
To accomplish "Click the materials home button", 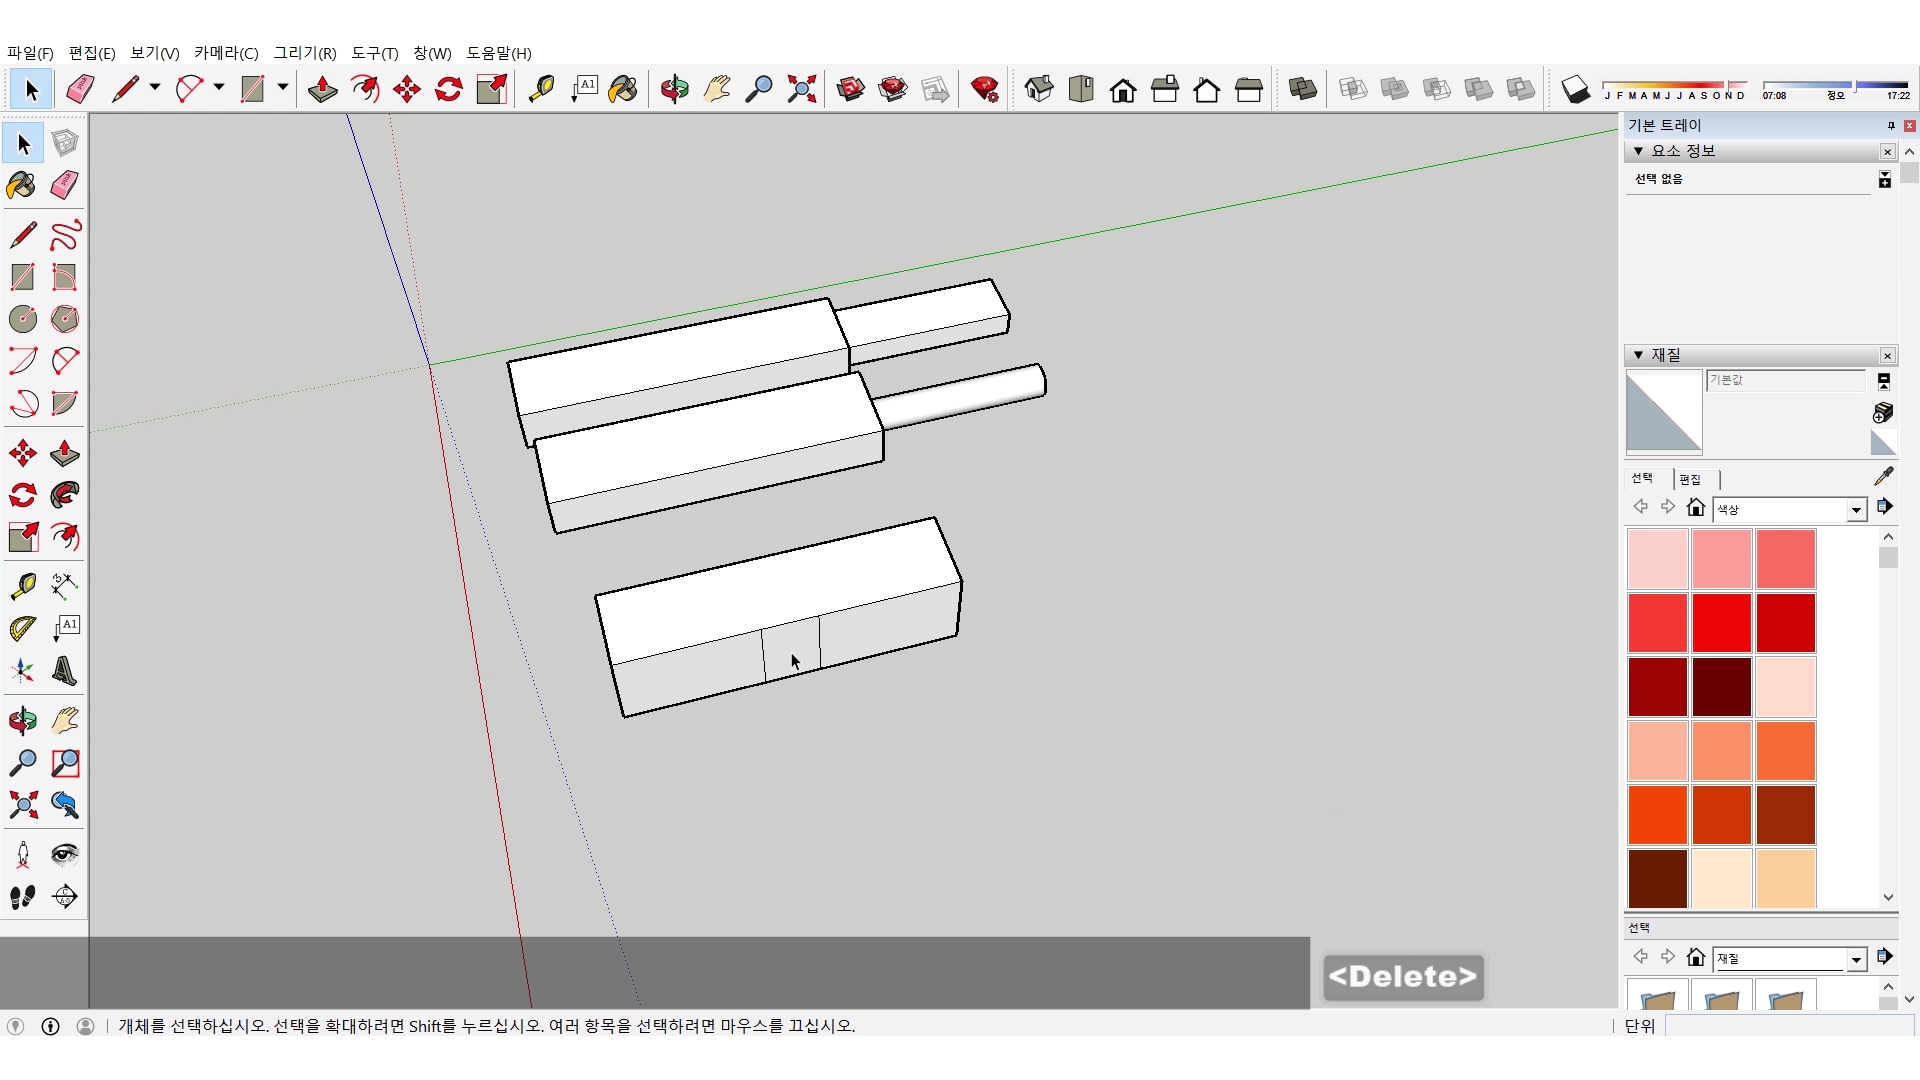I will click(x=1695, y=507).
